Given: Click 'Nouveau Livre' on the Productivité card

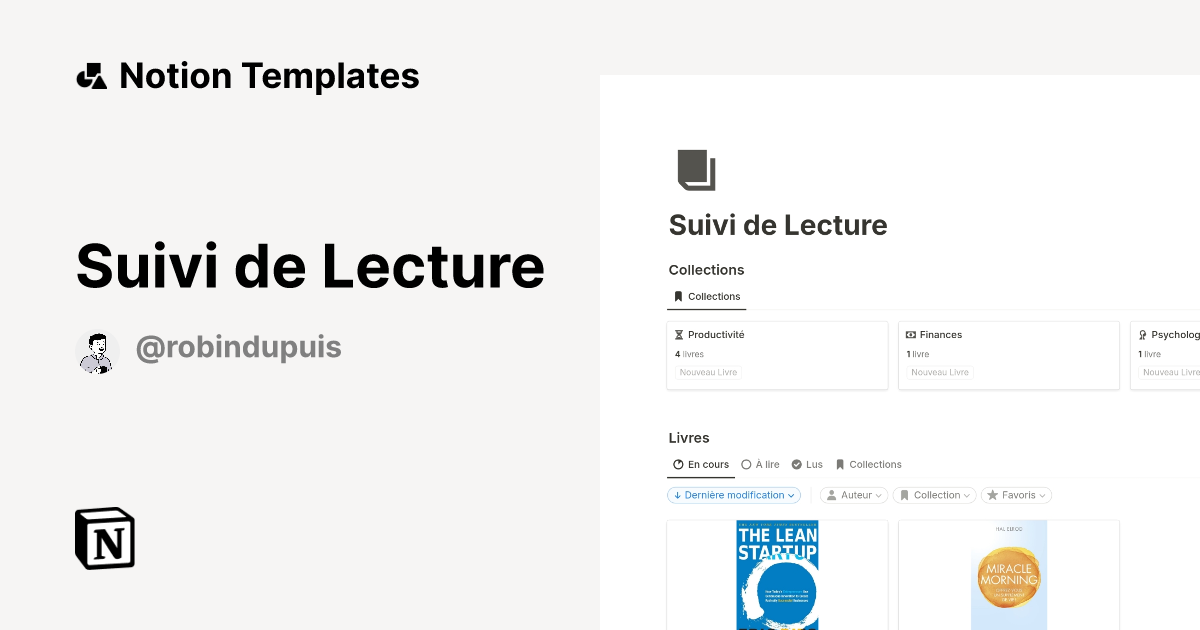Looking at the screenshot, I should pos(707,372).
